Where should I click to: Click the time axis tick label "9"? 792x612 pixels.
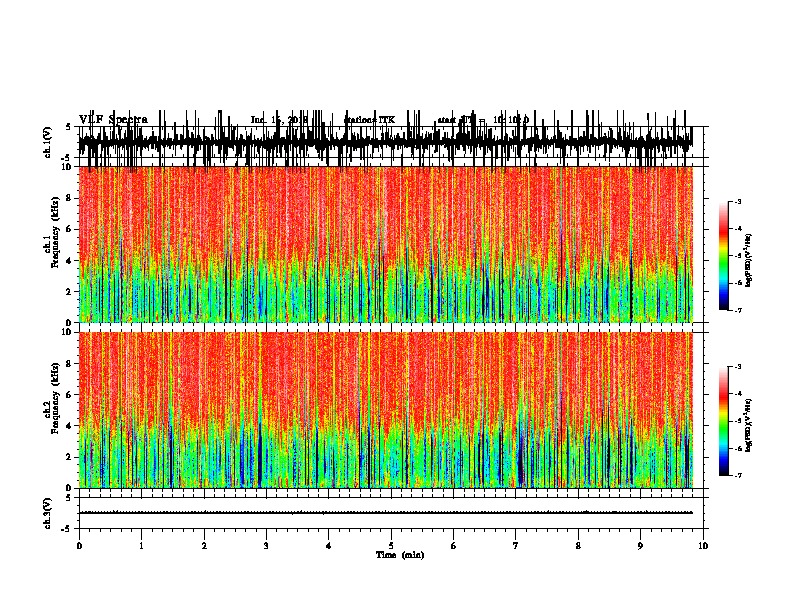(640, 546)
